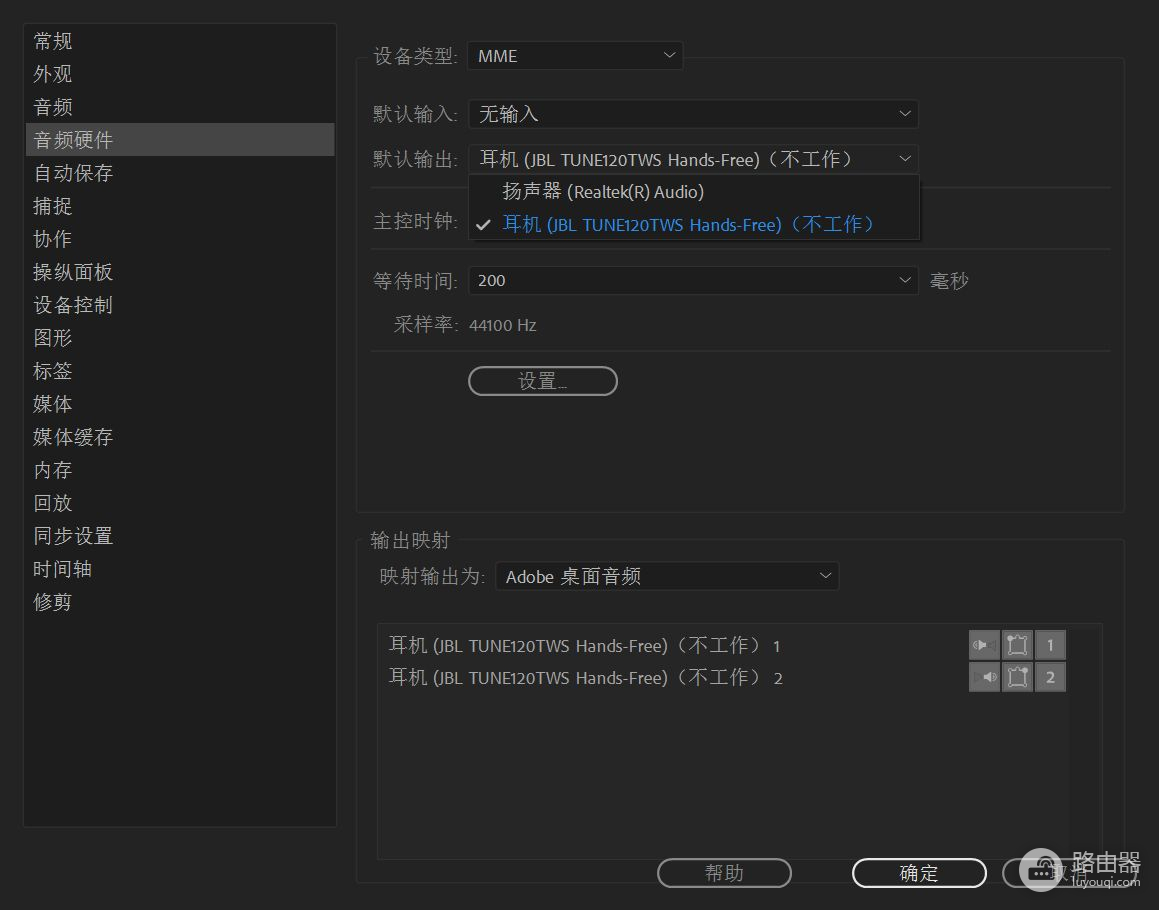Collapse the 默认输出 dropdown
The height and width of the screenshot is (910, 1159).
(693, 159)
